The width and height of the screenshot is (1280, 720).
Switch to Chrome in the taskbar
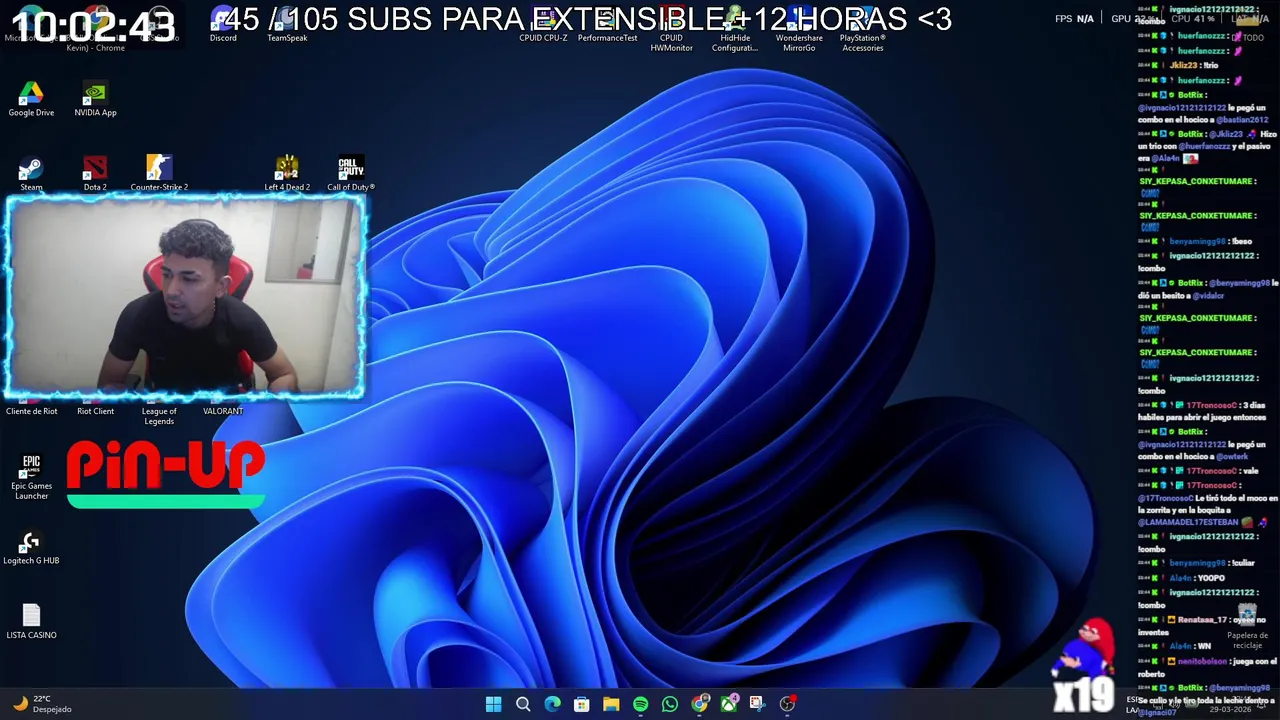pos(699,704)
